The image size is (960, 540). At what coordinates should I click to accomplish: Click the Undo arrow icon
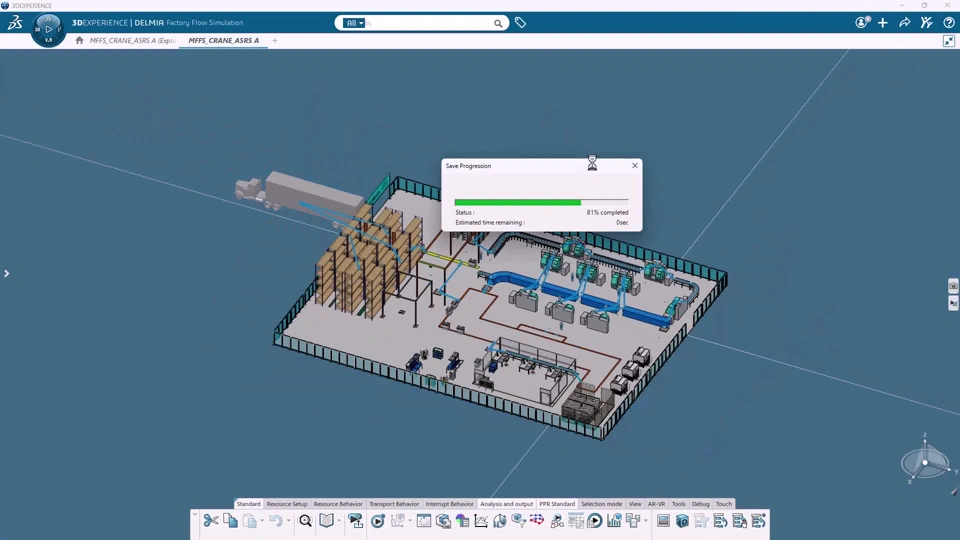[275, 521]
